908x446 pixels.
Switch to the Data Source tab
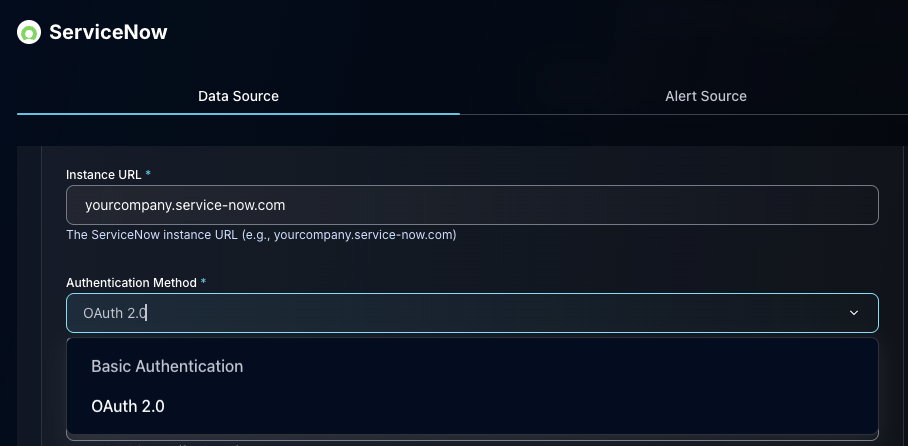[238, 96]
